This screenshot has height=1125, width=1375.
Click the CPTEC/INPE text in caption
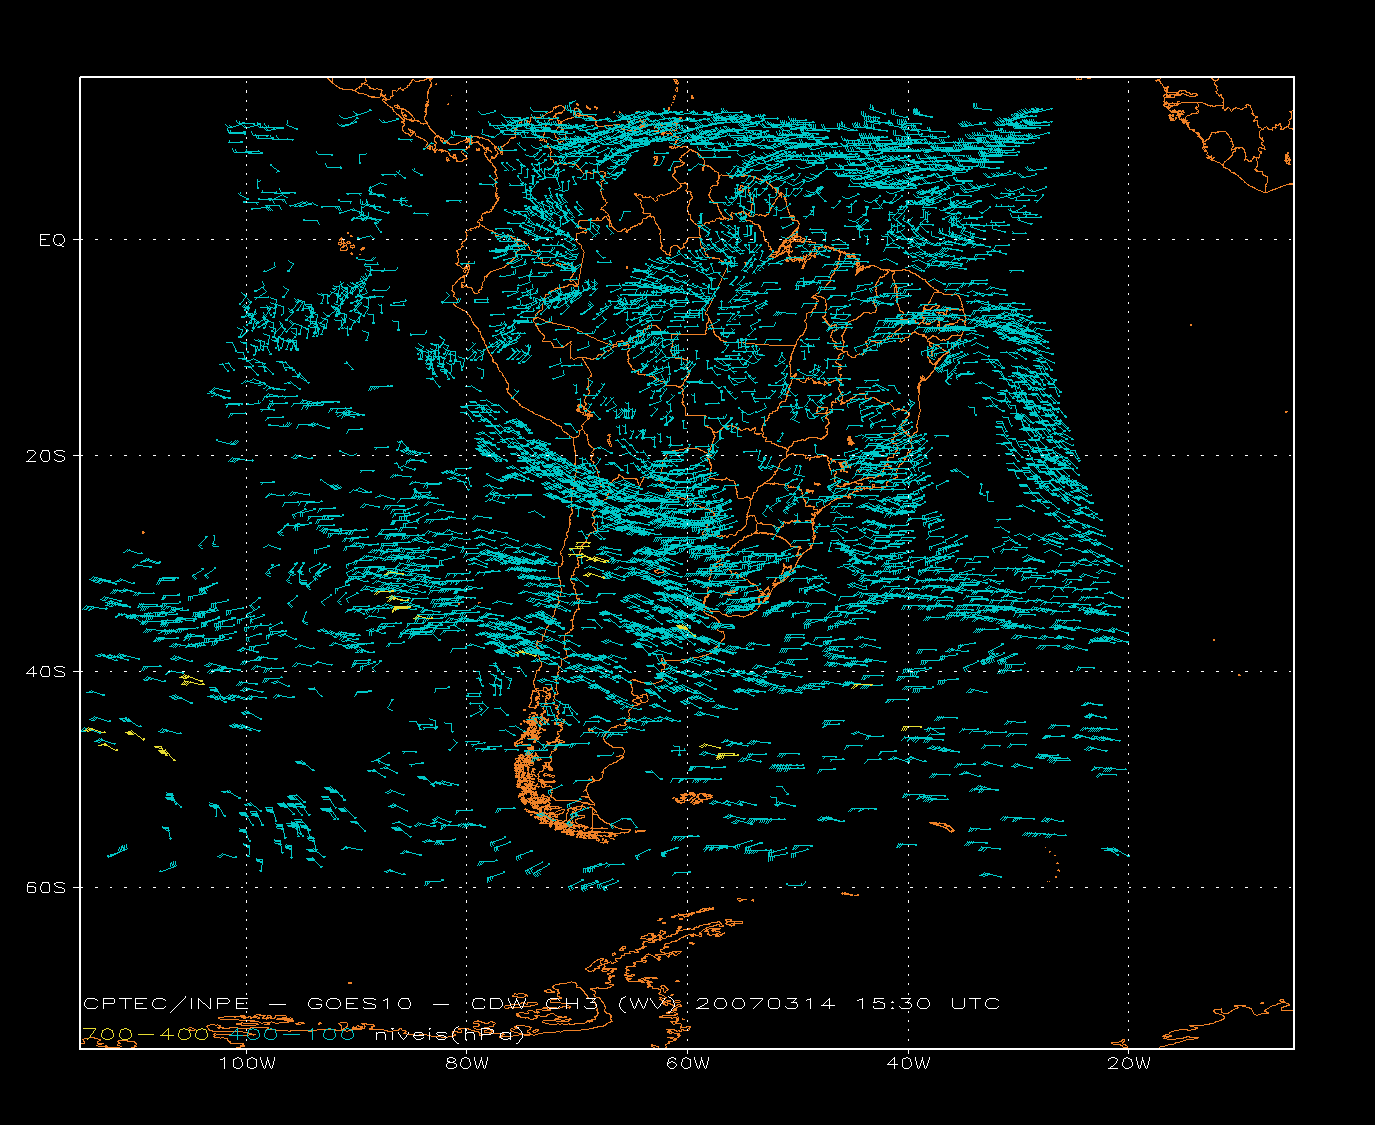coord(166,1003)
